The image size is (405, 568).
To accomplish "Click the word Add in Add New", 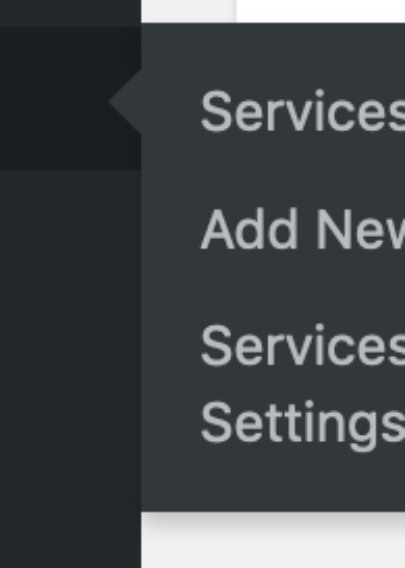I will [x=249, y=229].
